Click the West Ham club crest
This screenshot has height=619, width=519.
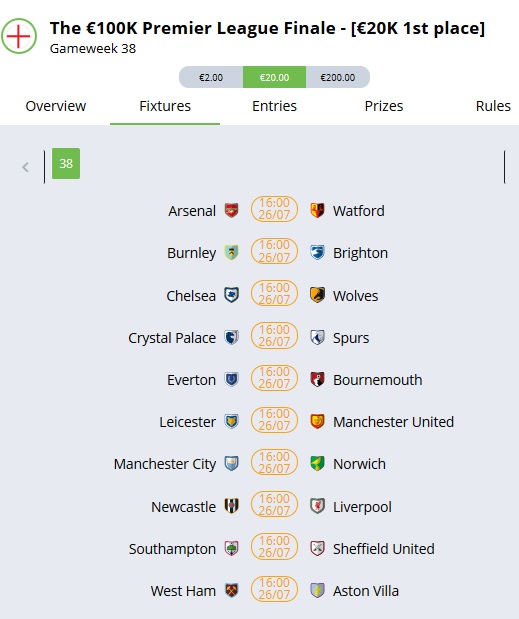tap(232, 590)
